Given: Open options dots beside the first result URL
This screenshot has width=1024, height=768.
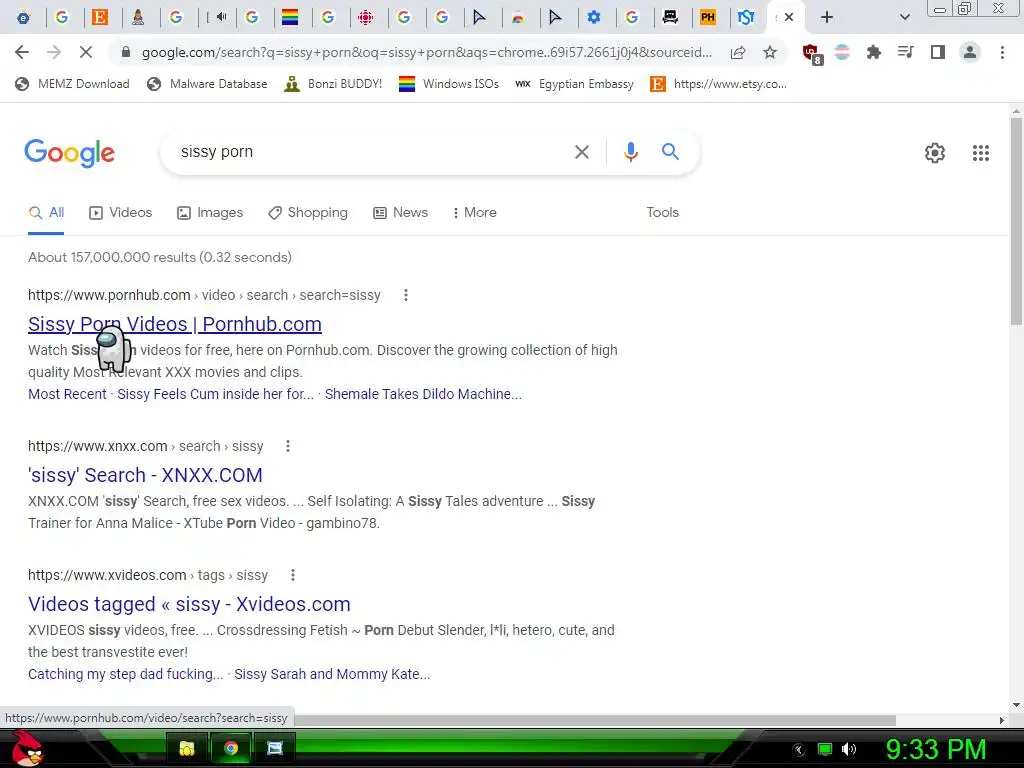Looking at the screenshot, I should point(406,295).
